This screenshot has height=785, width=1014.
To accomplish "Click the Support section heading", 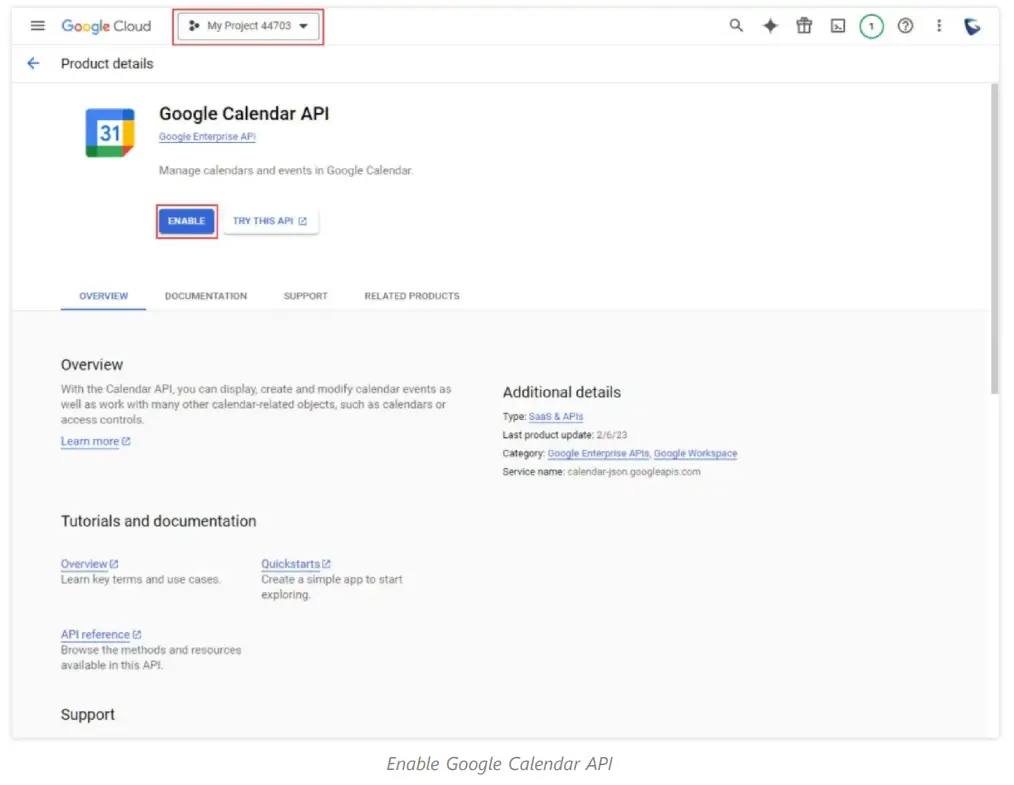I will (87, 715).
